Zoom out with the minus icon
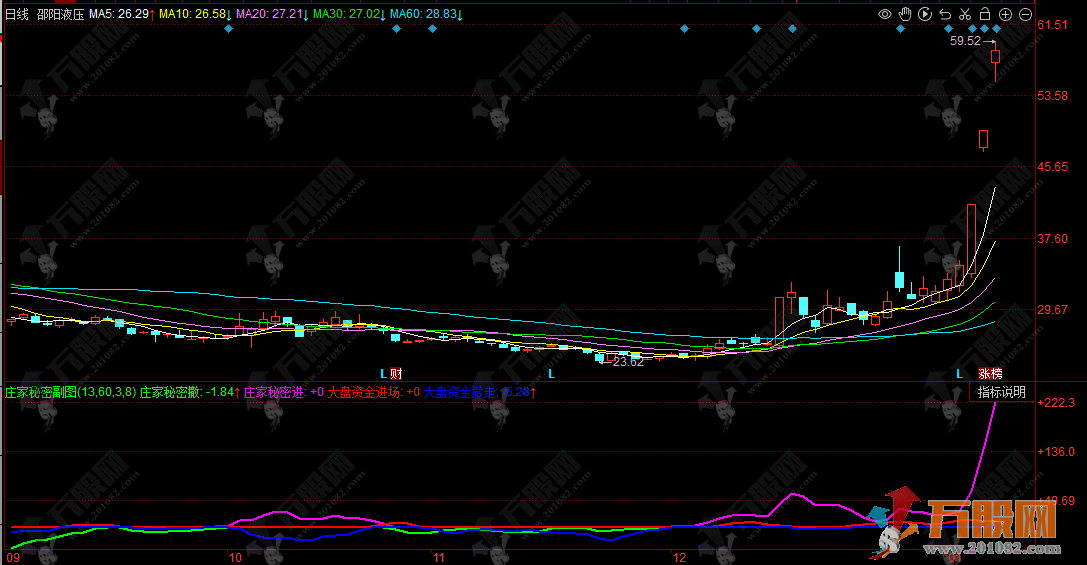Viewport: 1087px width, 565px height. click(1025, 14)
